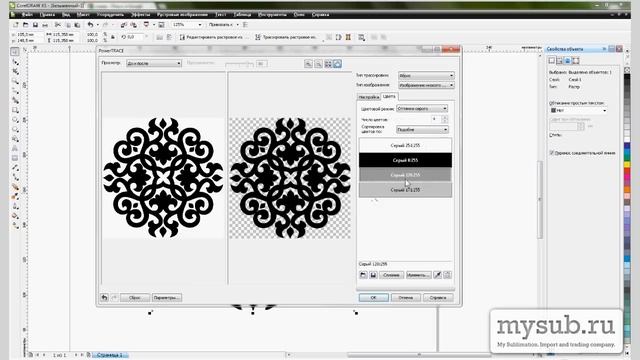Click the delete color trash icon
The width and height of the screenshot is (640, 360).
447,275
